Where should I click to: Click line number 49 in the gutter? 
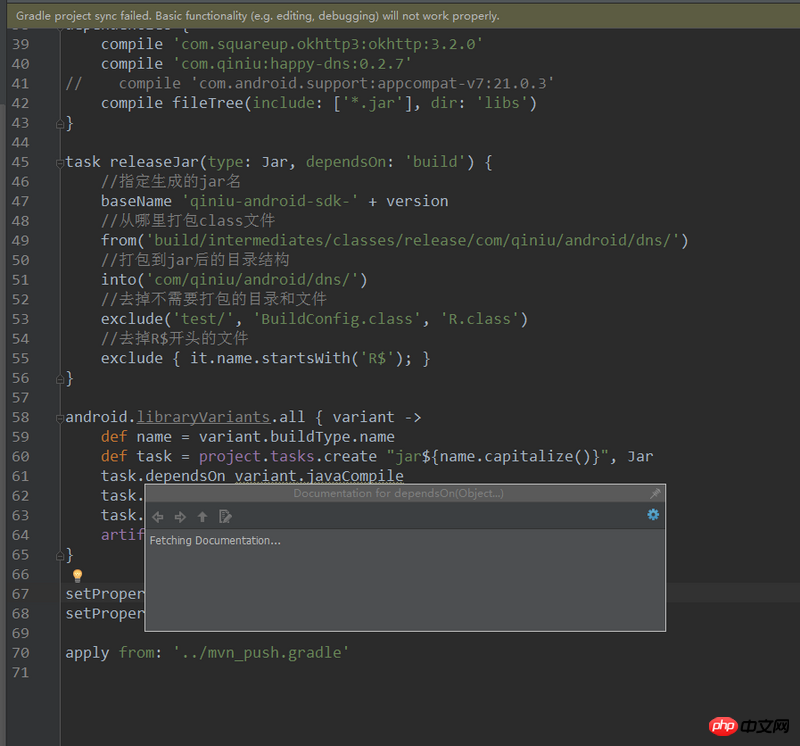tap(21, 240)
